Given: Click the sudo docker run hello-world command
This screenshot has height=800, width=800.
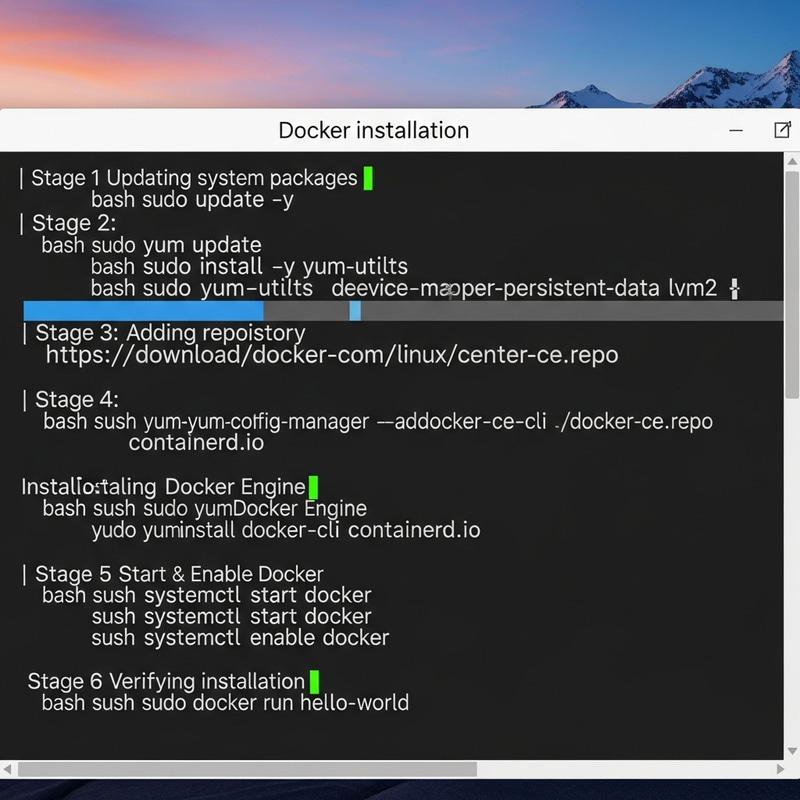Looking at the screenshot, I should tap(225, 703).
